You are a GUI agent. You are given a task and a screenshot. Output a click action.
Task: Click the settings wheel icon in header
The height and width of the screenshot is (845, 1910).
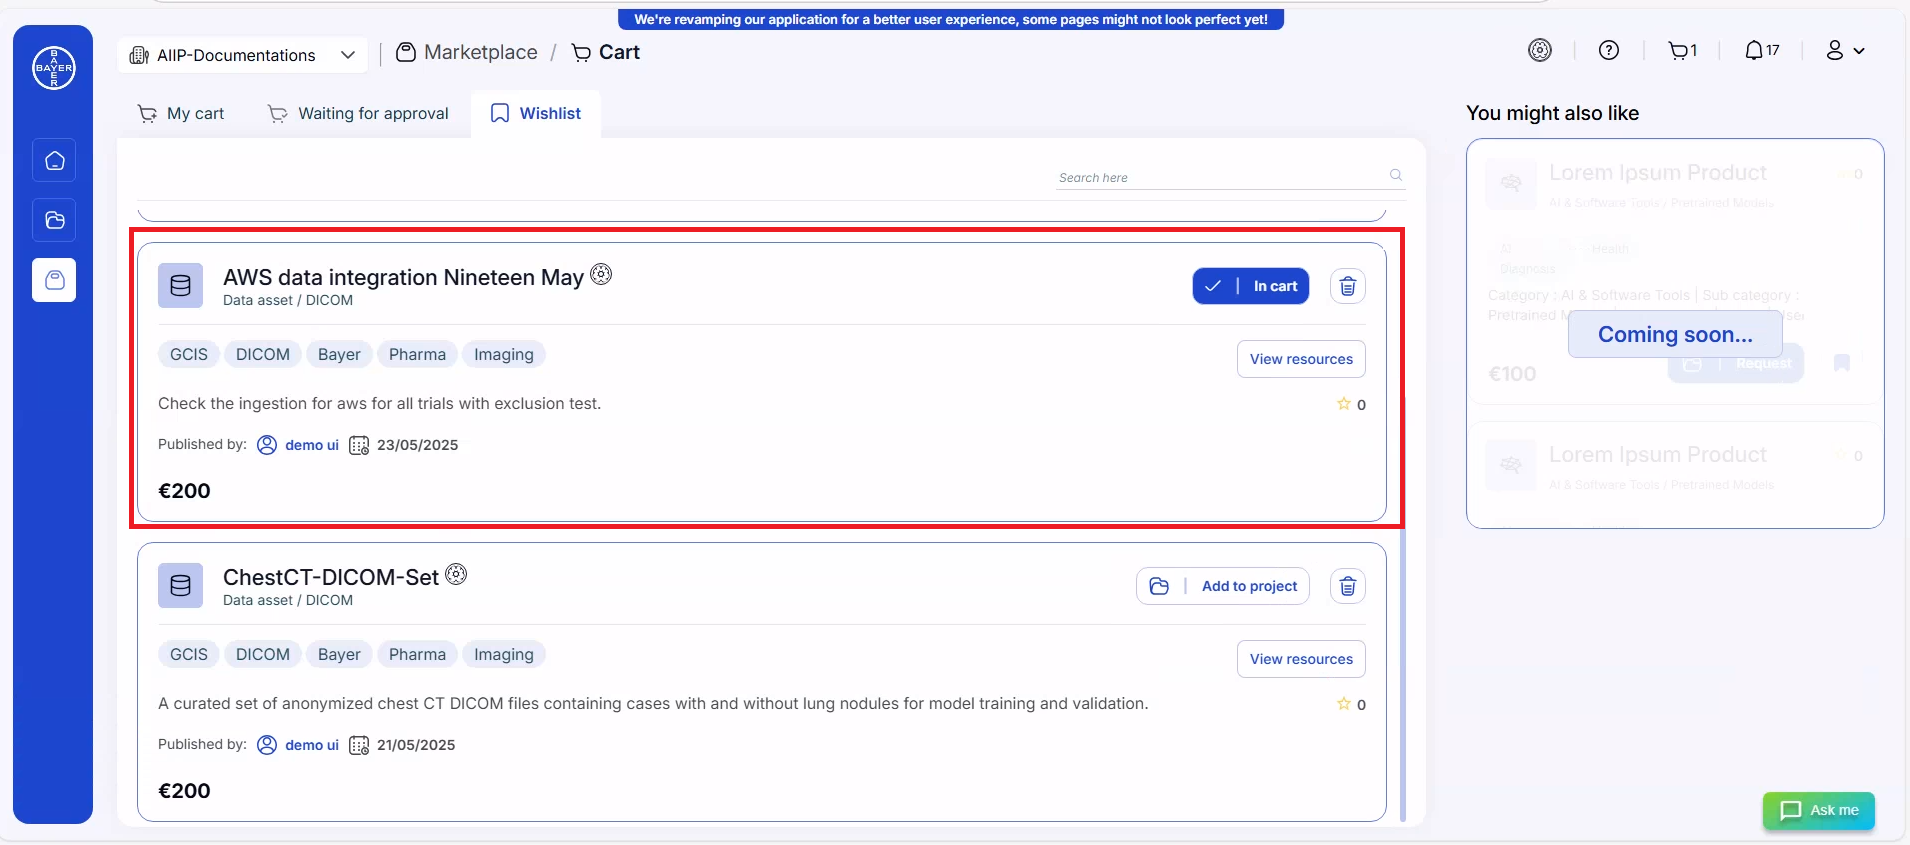[x=1540, y=50]
